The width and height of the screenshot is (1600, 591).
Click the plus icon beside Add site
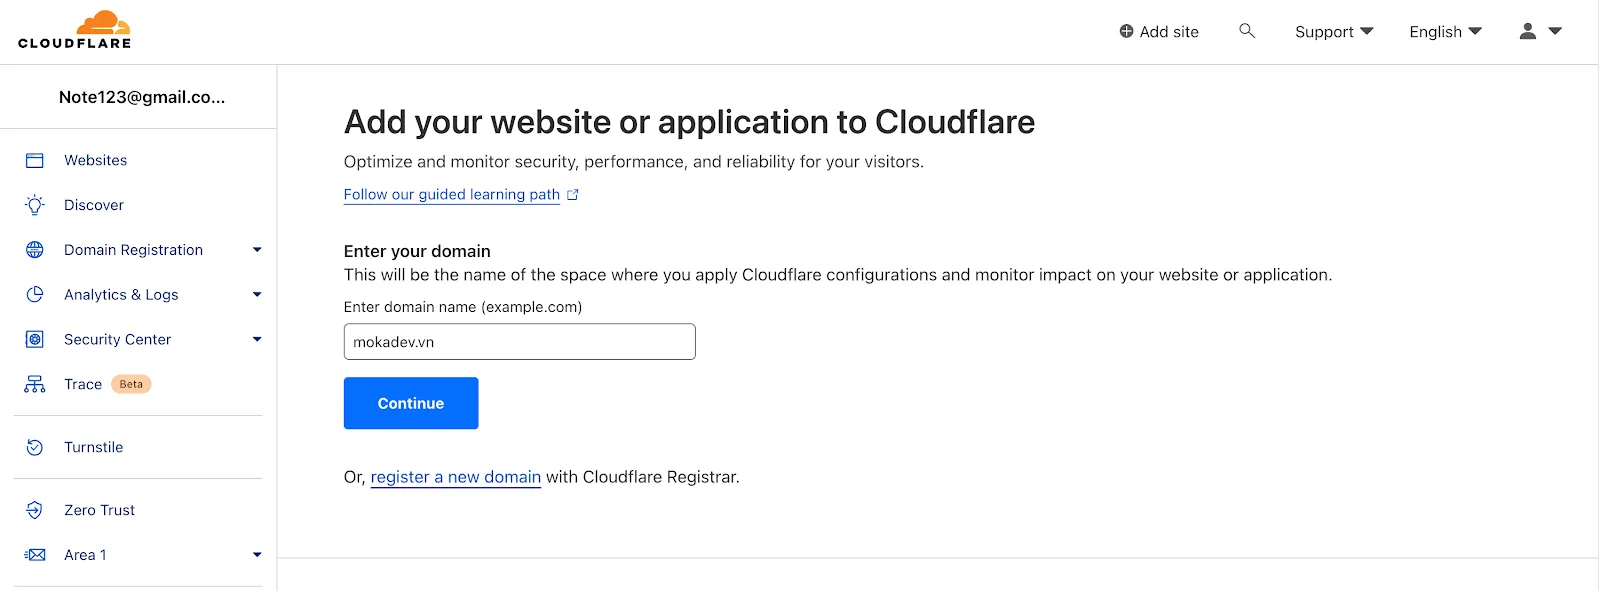[1127, 32]
